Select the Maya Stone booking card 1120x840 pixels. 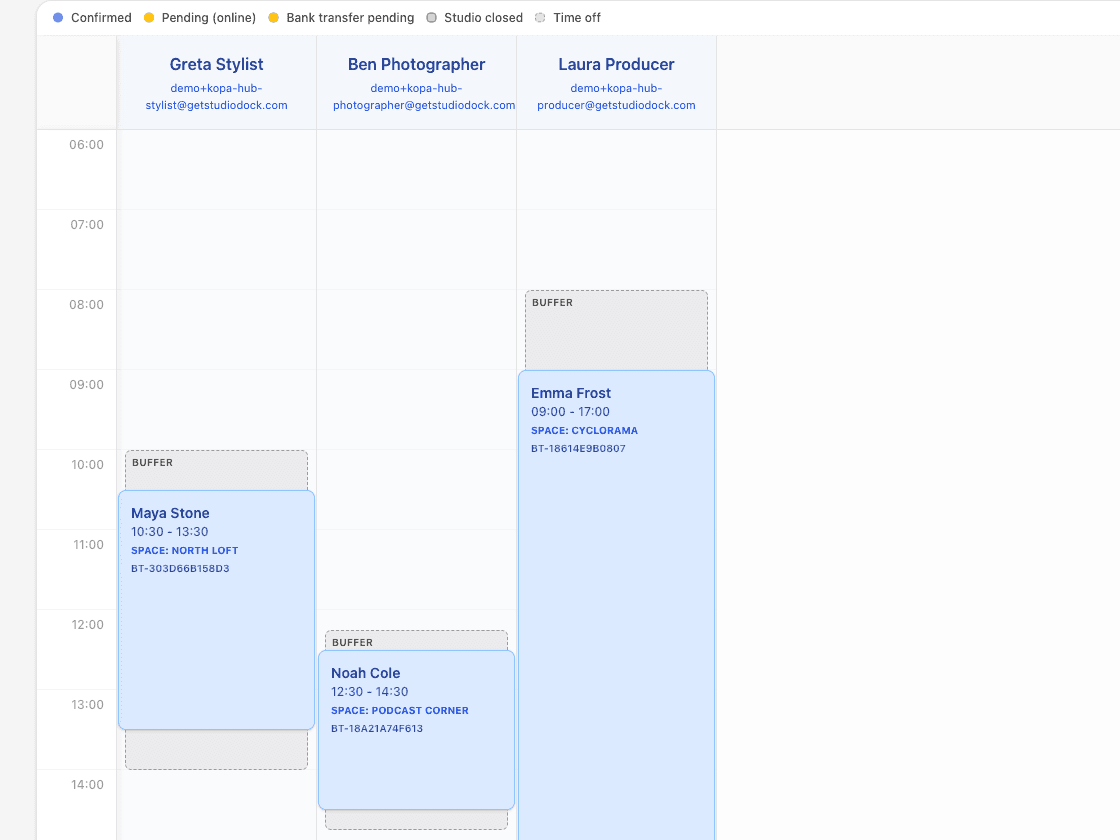[x=216, y=600]
